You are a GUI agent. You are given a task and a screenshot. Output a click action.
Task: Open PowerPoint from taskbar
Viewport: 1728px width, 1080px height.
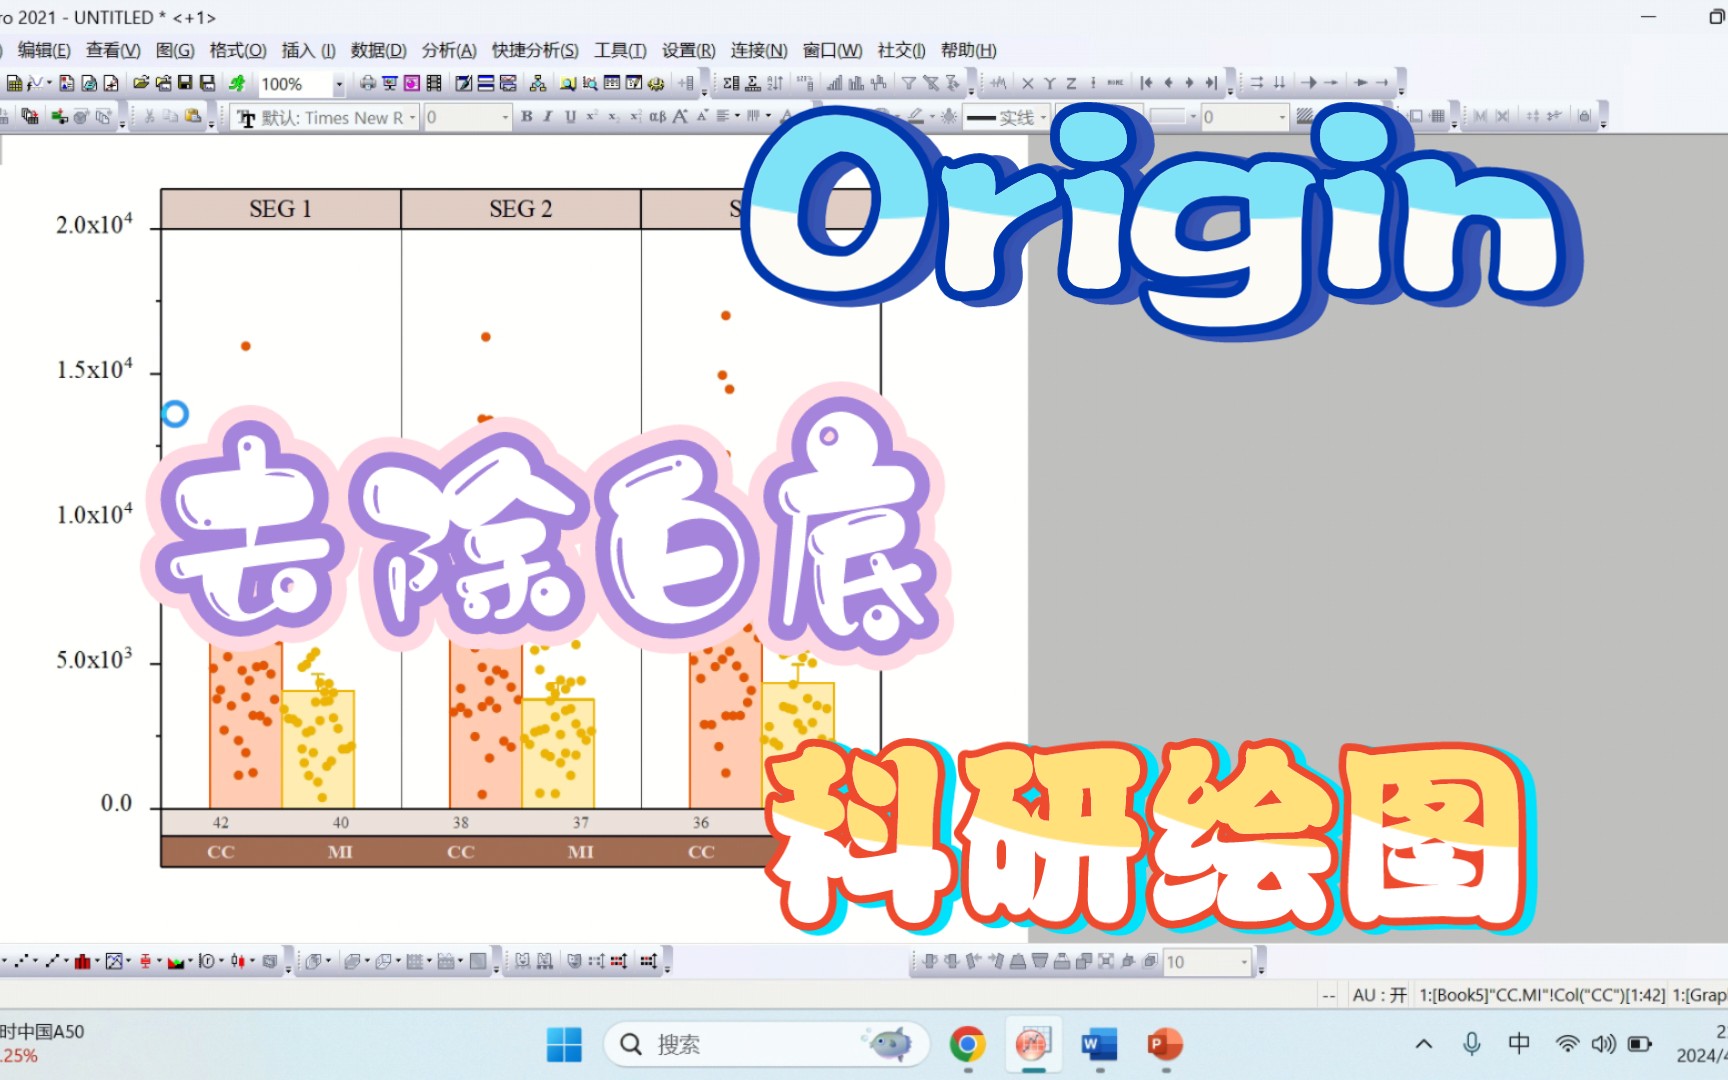pos(1165,1044)
